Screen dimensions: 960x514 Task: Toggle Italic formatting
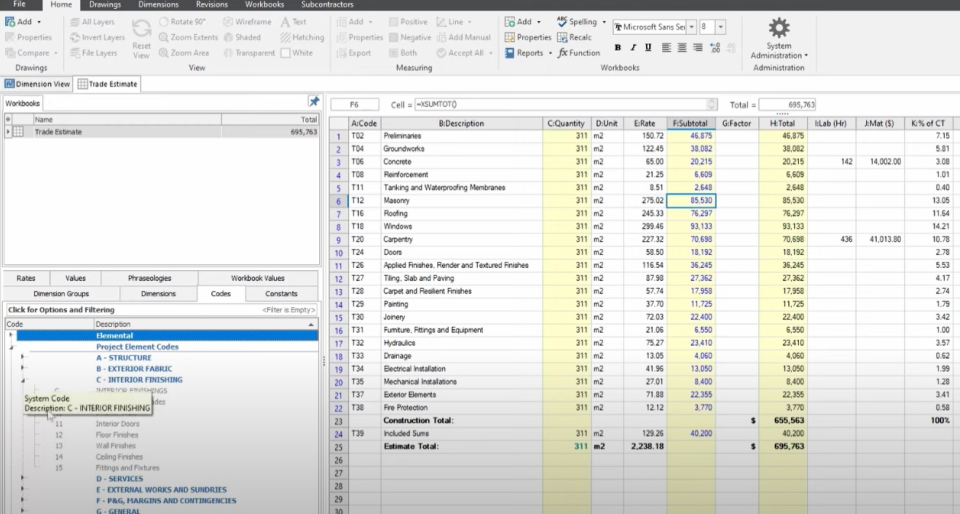pyautogui.click(x=633, y=48)
